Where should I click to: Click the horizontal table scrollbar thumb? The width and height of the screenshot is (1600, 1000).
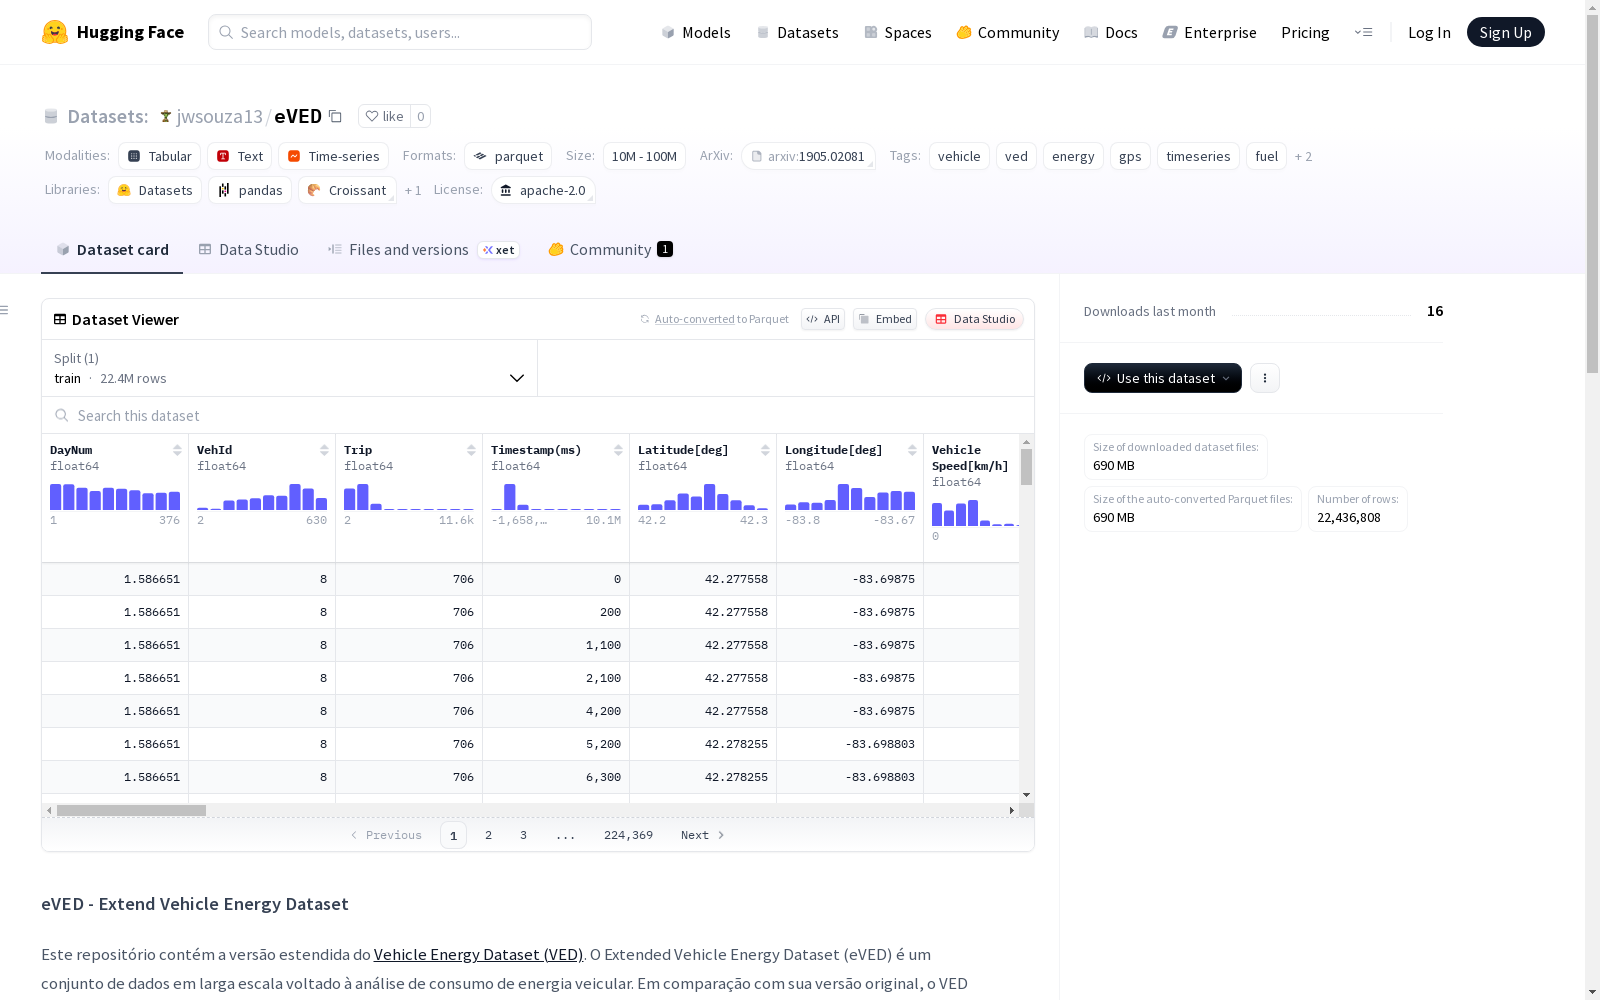131,810
